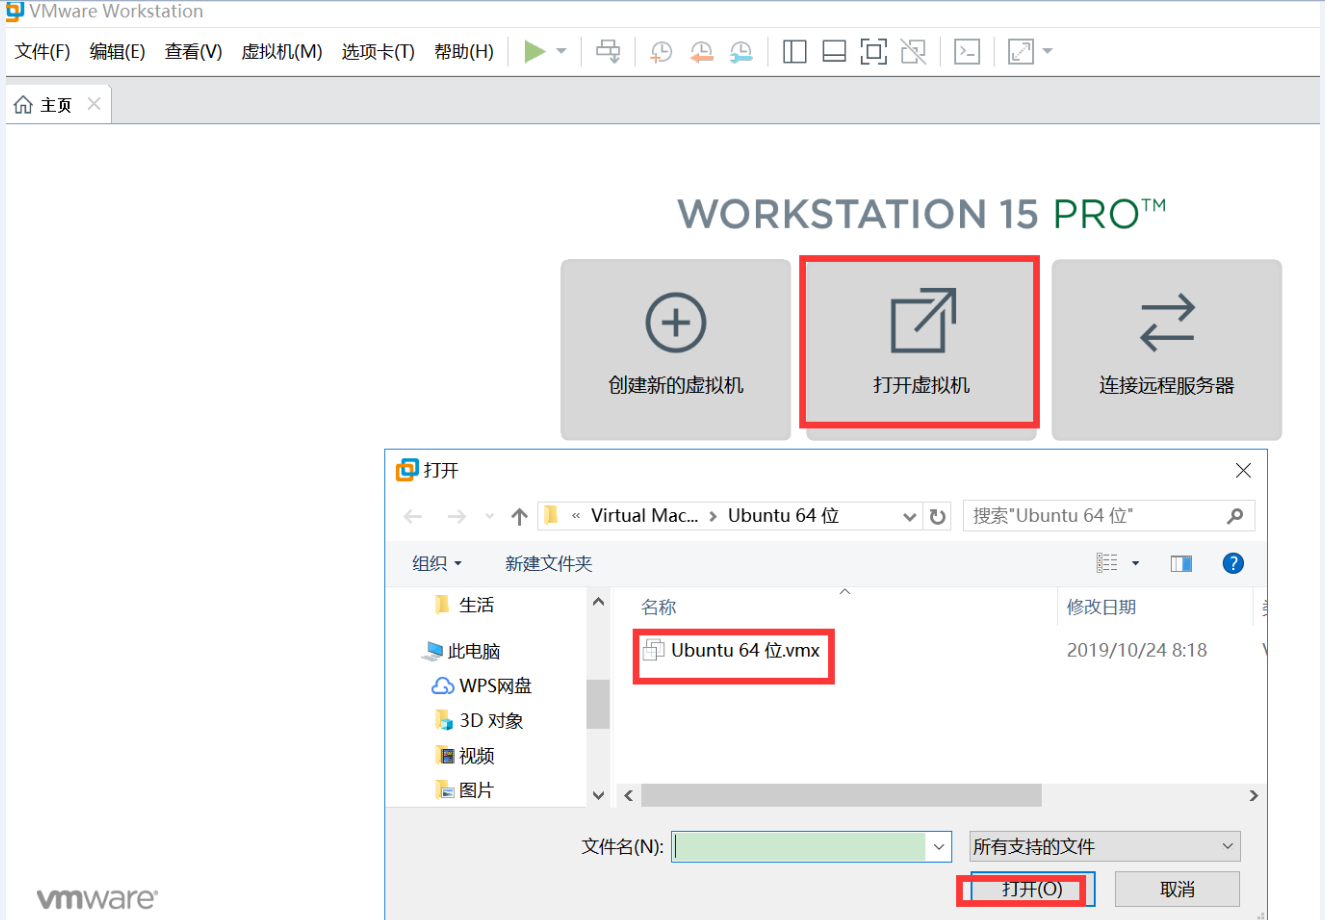Open the snapshot manager icon
1325x920 pixels.
point(741,51)
